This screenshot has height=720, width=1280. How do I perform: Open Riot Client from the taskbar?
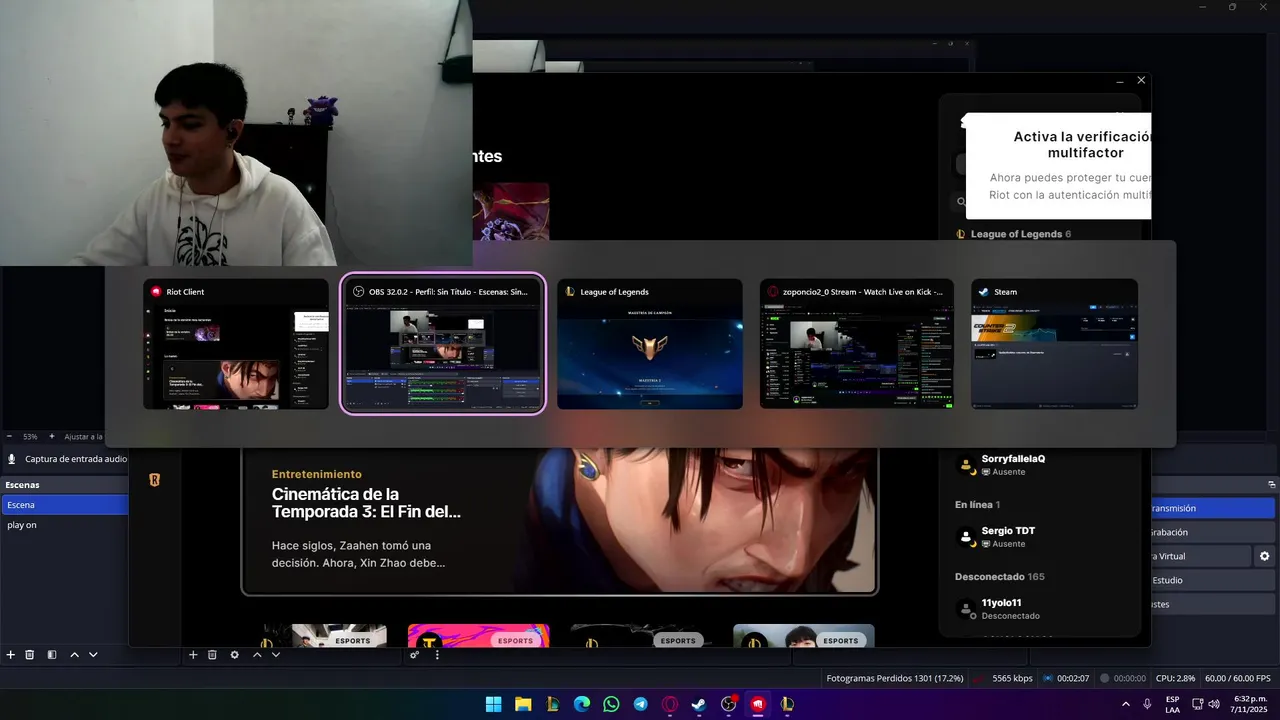[x=758, y=704]
